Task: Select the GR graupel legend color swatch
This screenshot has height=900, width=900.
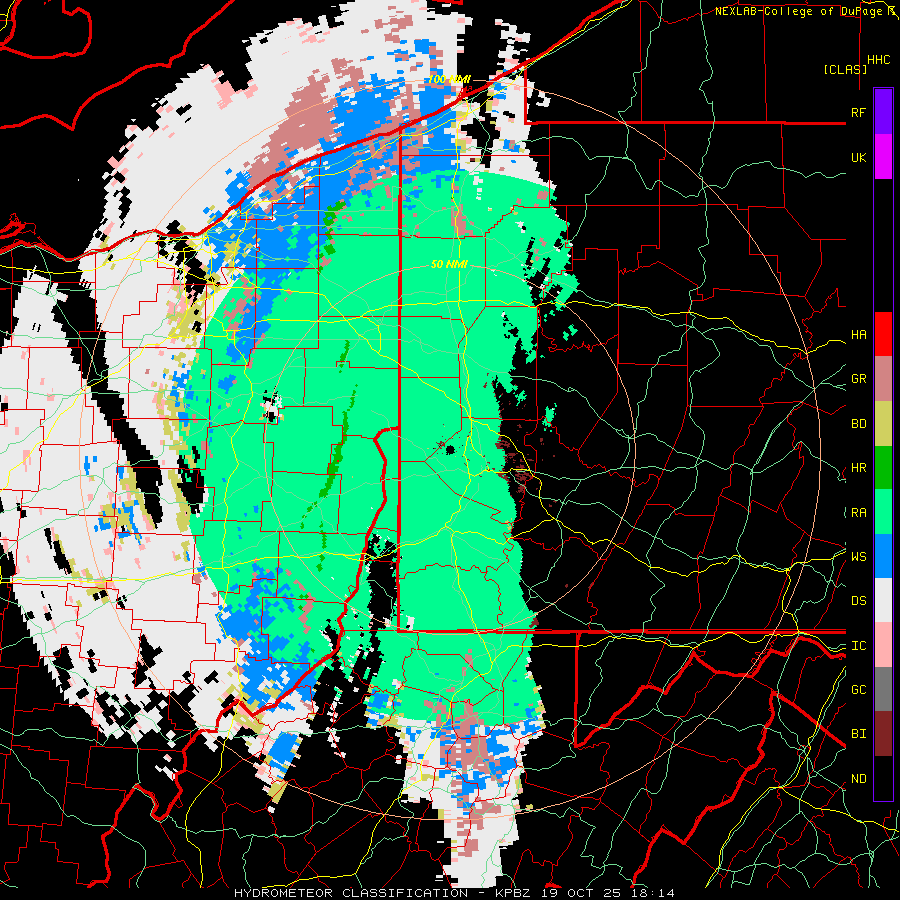Action: 883,379
